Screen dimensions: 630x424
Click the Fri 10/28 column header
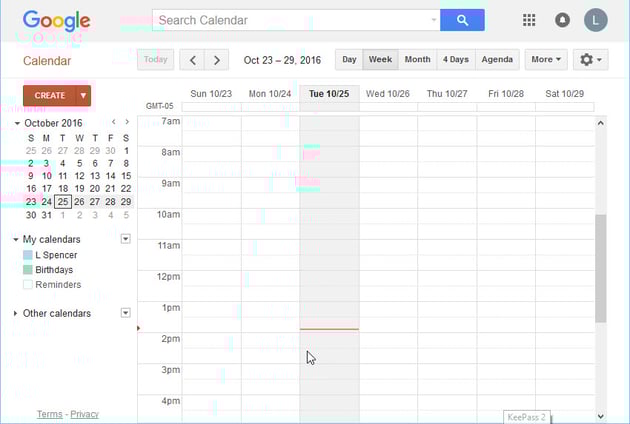506,94
